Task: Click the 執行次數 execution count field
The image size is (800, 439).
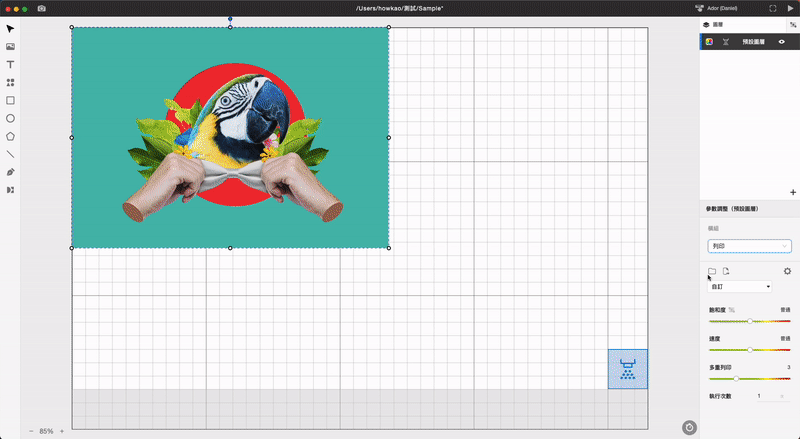Action: coord(772,396)
